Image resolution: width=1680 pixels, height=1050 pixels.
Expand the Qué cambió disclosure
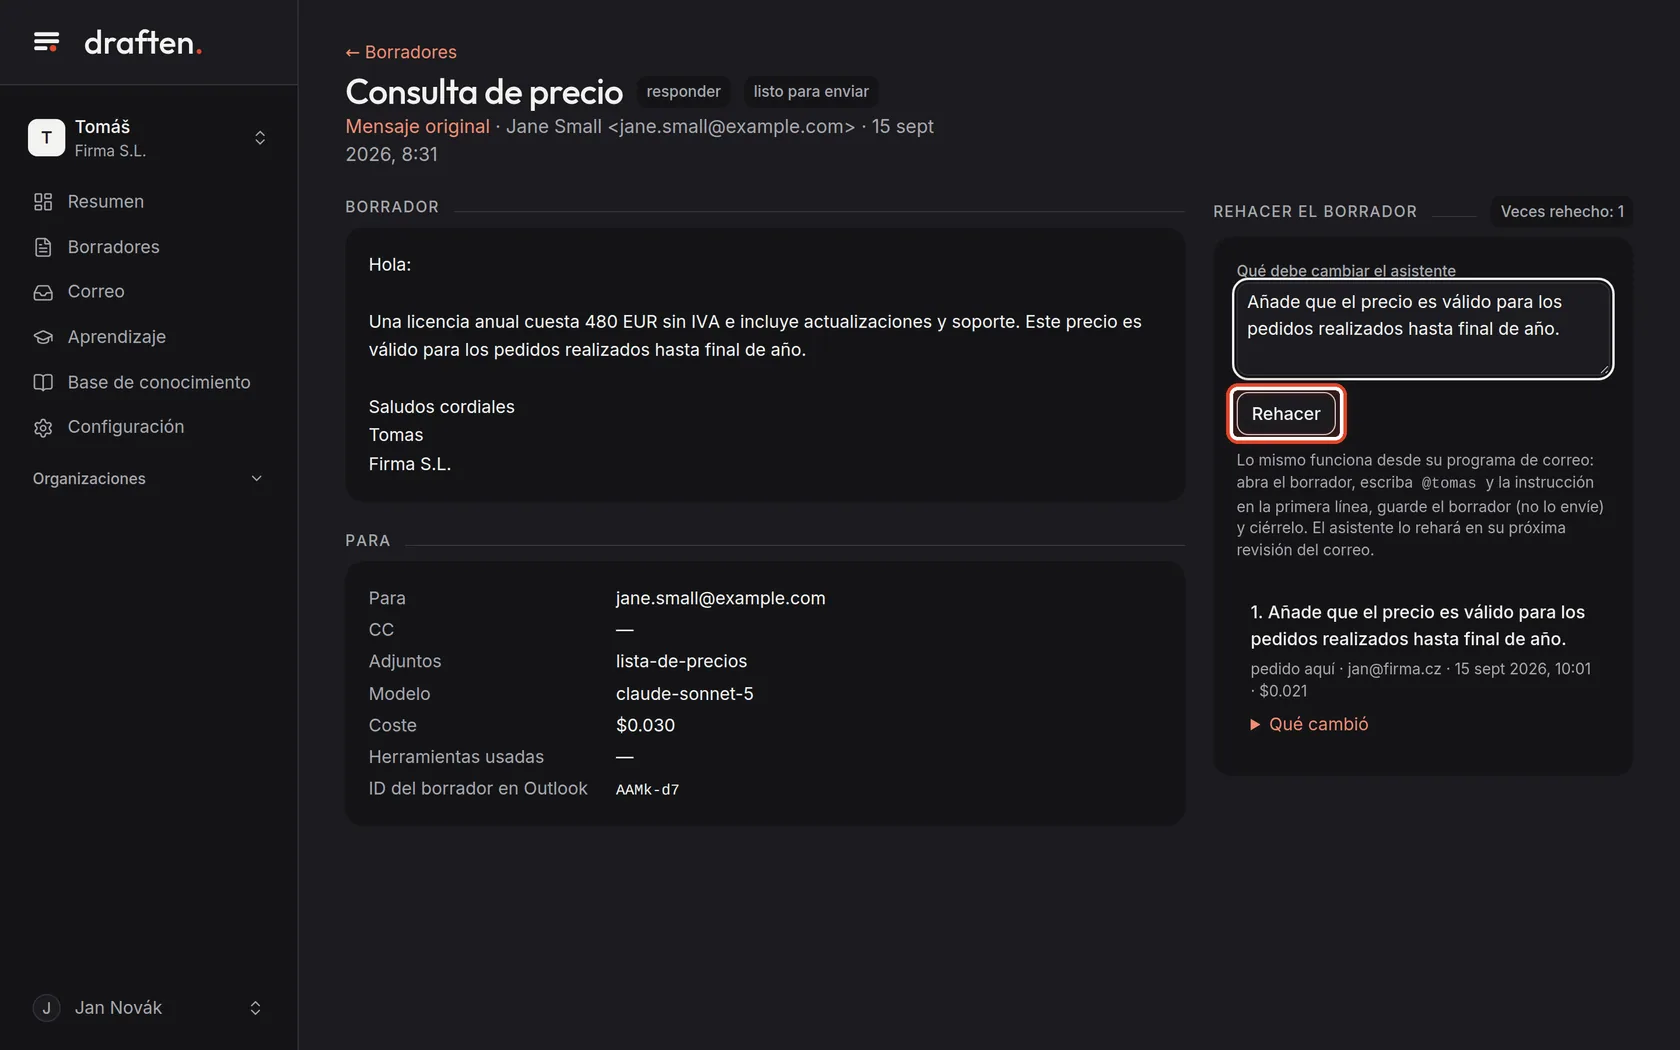click(x=1309, y=725)
